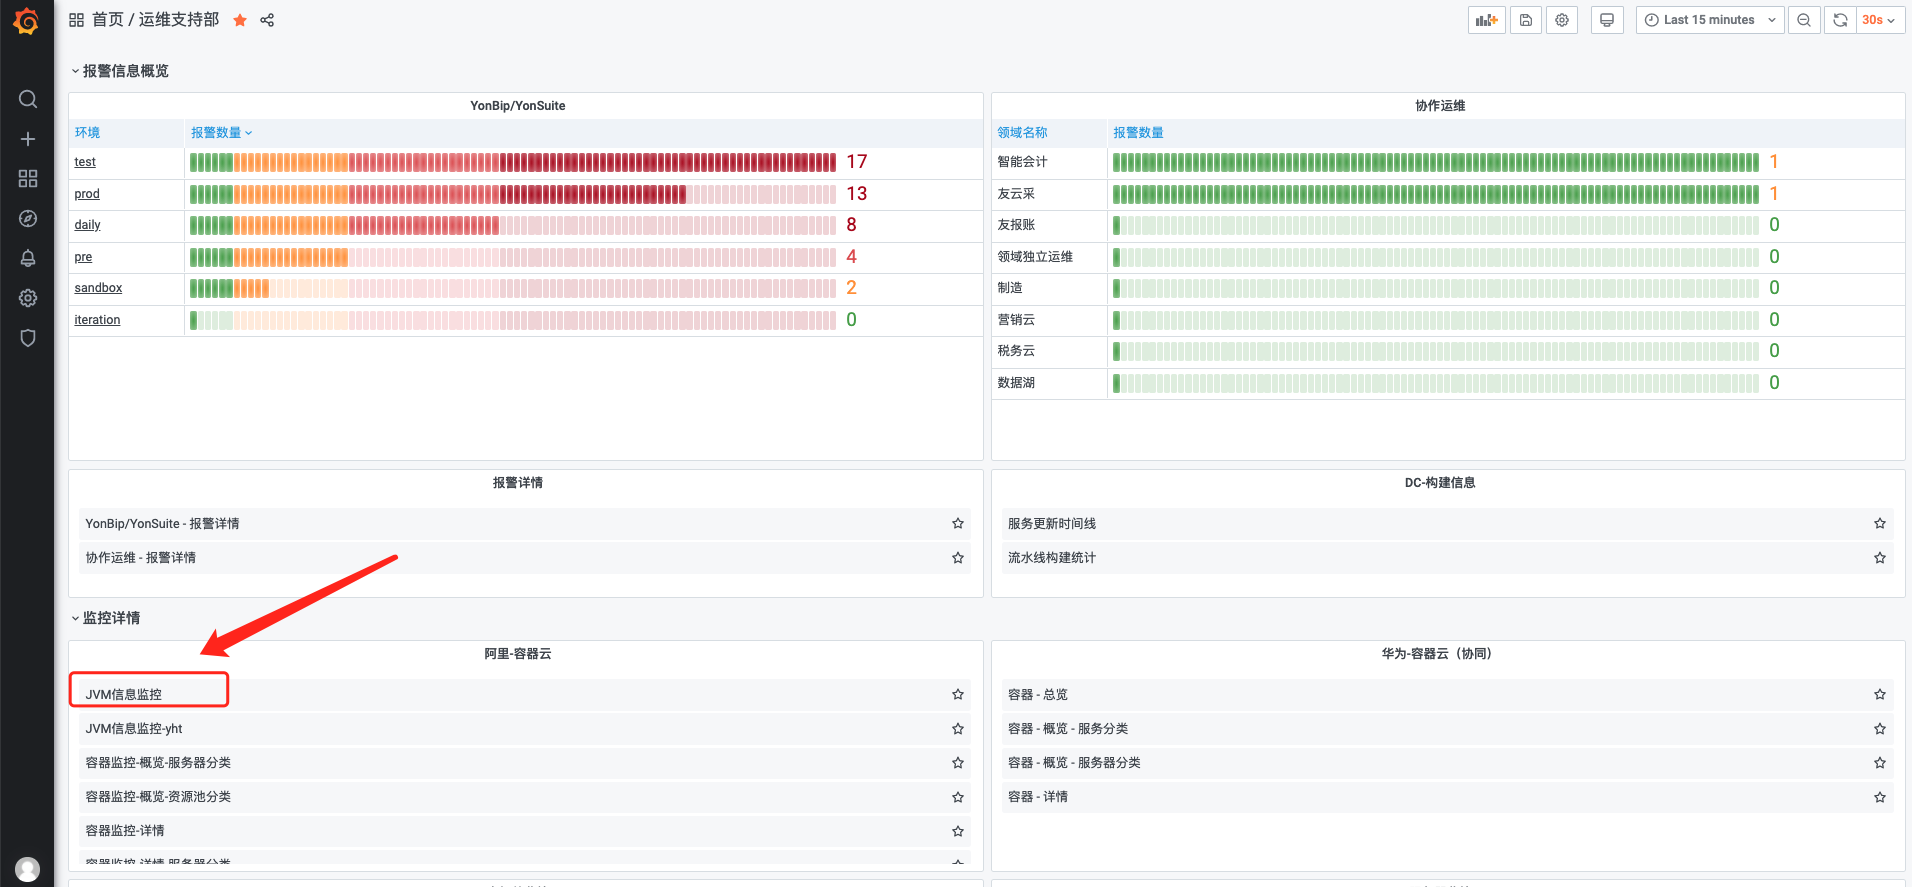The width and height of the screenshot is (1912, 887).
Task: Open the Configuration gear in sidebar
Action: 28,298
